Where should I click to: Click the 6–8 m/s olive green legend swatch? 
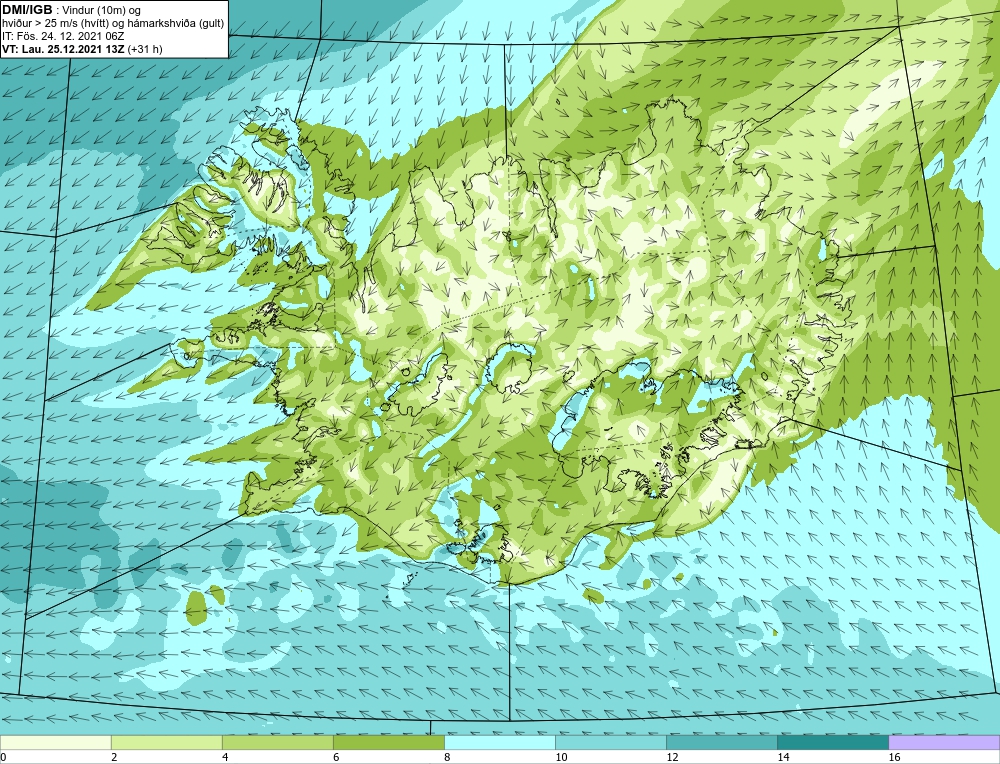coord(388,742)
